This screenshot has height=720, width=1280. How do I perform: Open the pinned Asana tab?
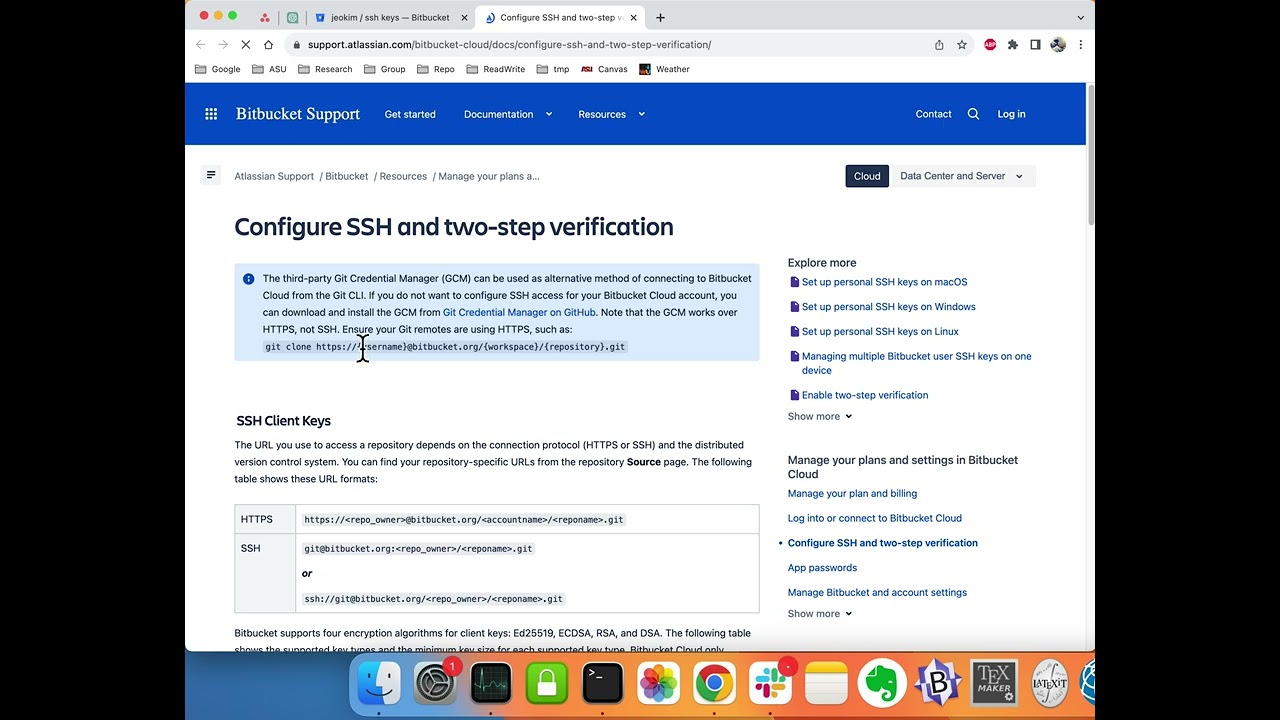[264, 17]
